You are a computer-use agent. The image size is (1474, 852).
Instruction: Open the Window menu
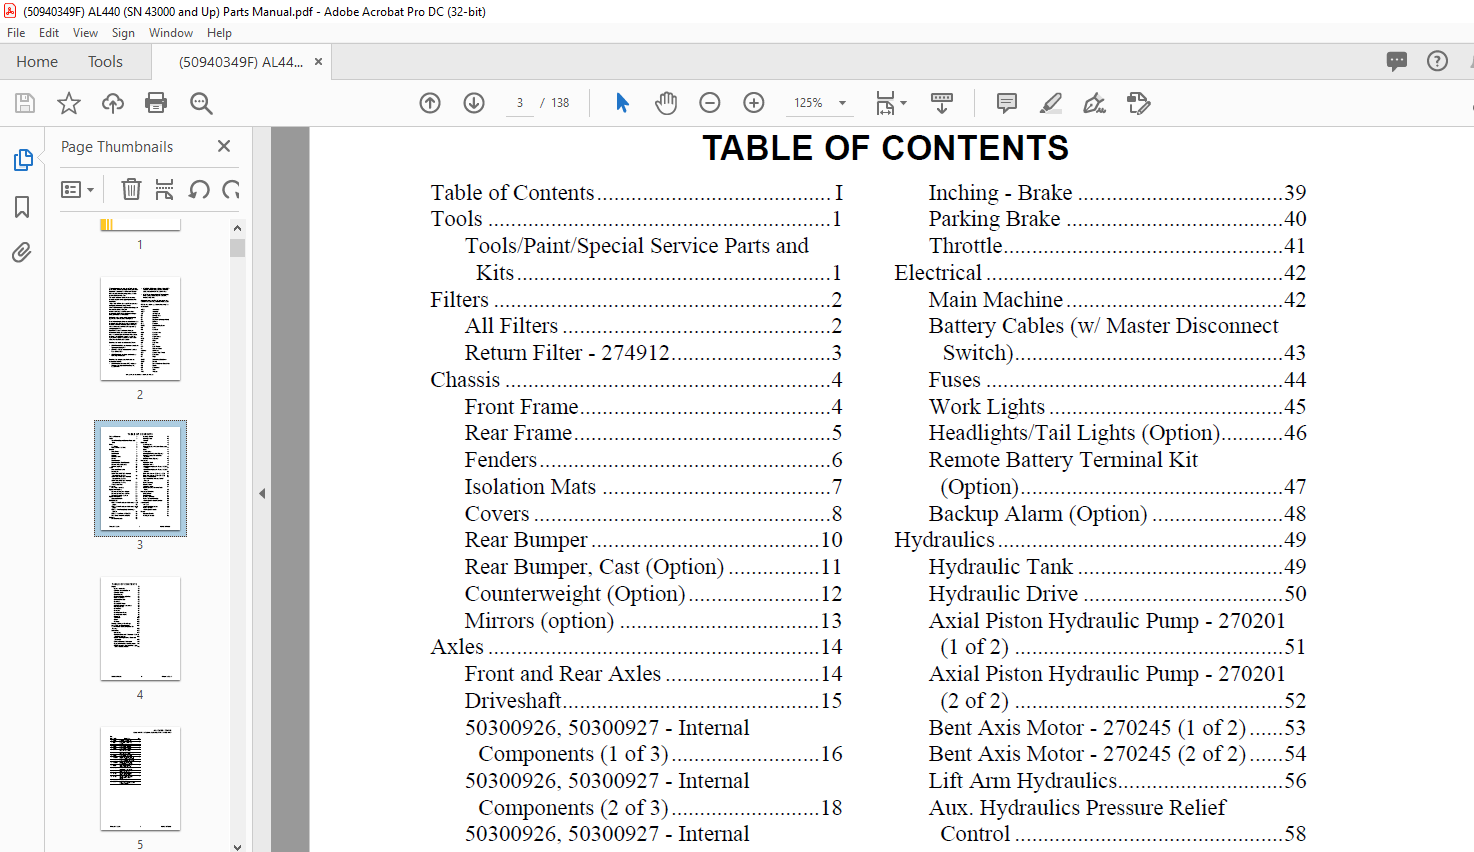tap(171, 33)
